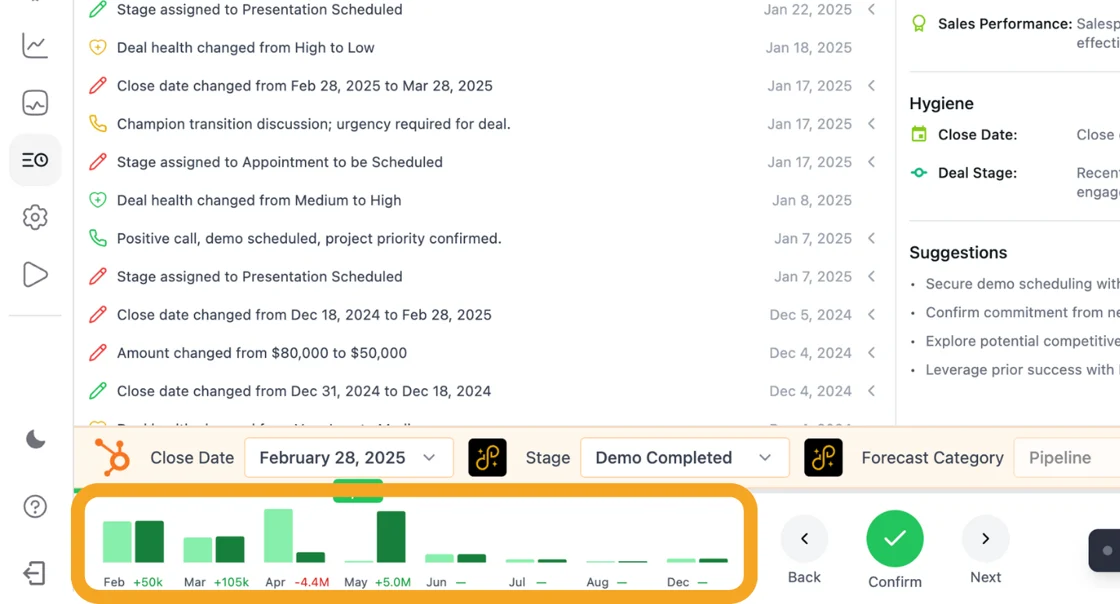
Task: Click the sign-out icon at the sidebar bottom
Action: pyautogui.click(x=34, y=573)
